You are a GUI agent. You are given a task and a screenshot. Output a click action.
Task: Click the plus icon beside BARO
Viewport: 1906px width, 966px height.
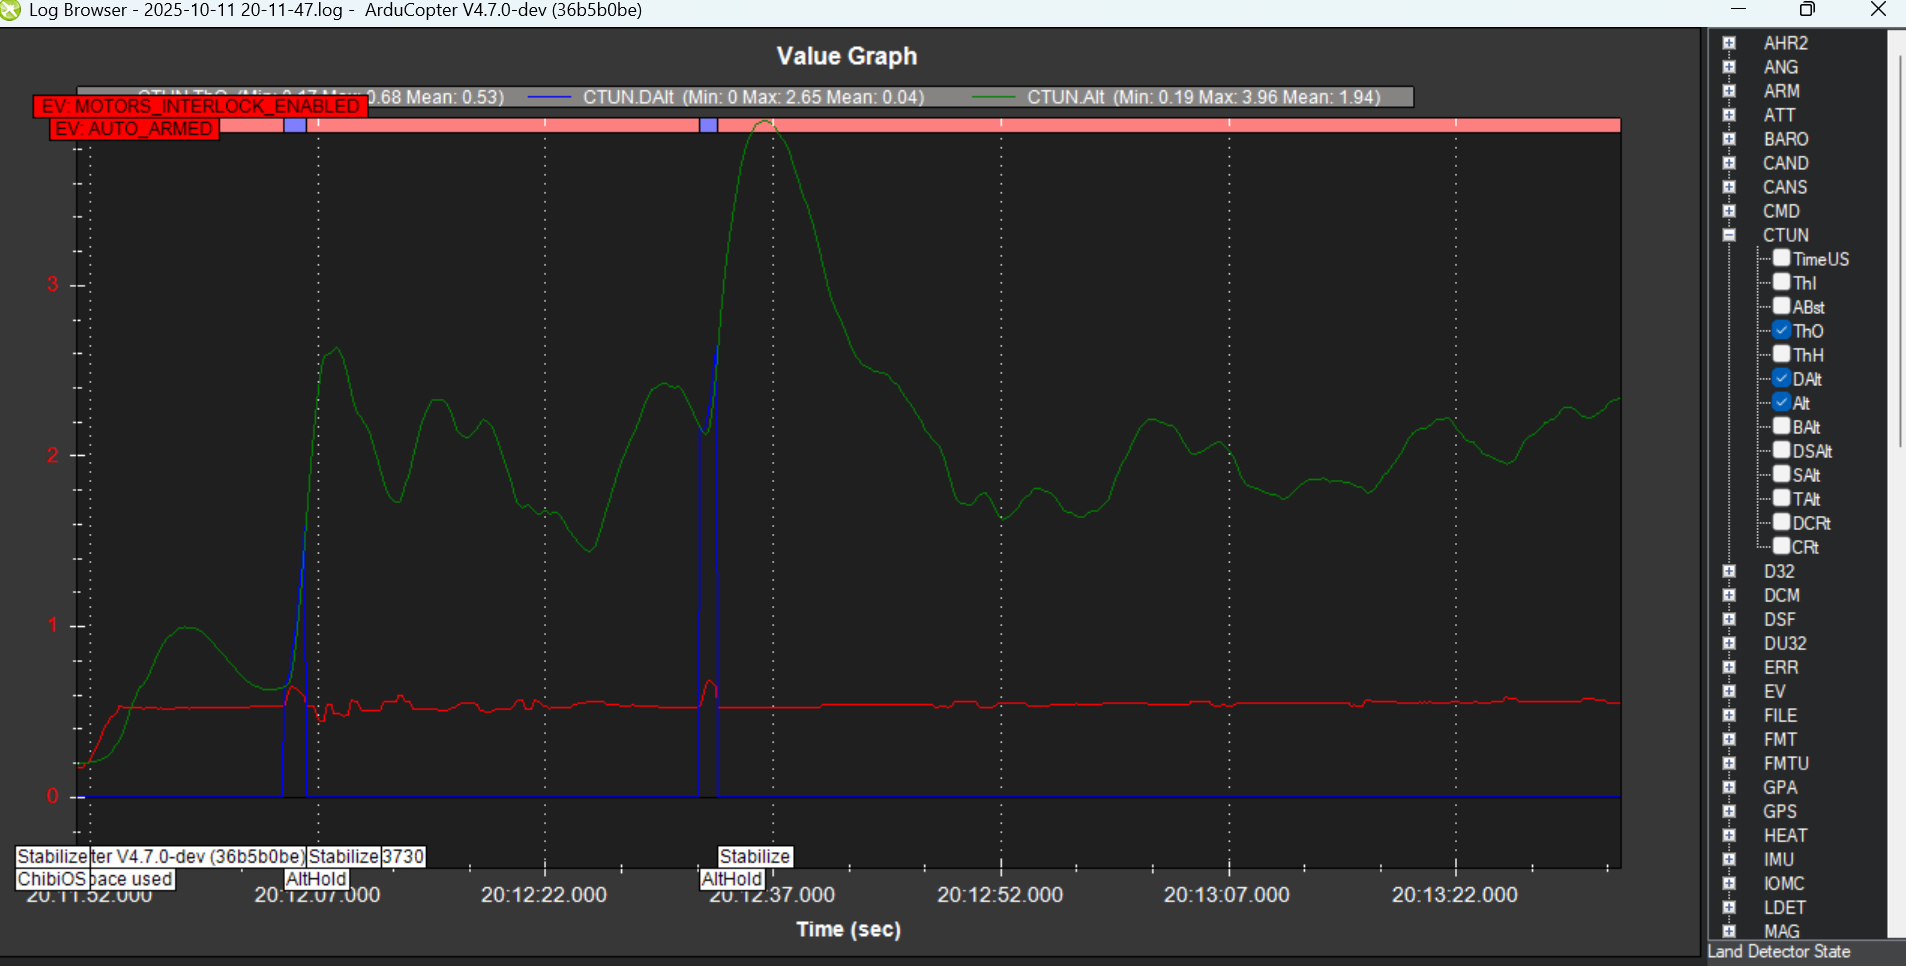1729,139
